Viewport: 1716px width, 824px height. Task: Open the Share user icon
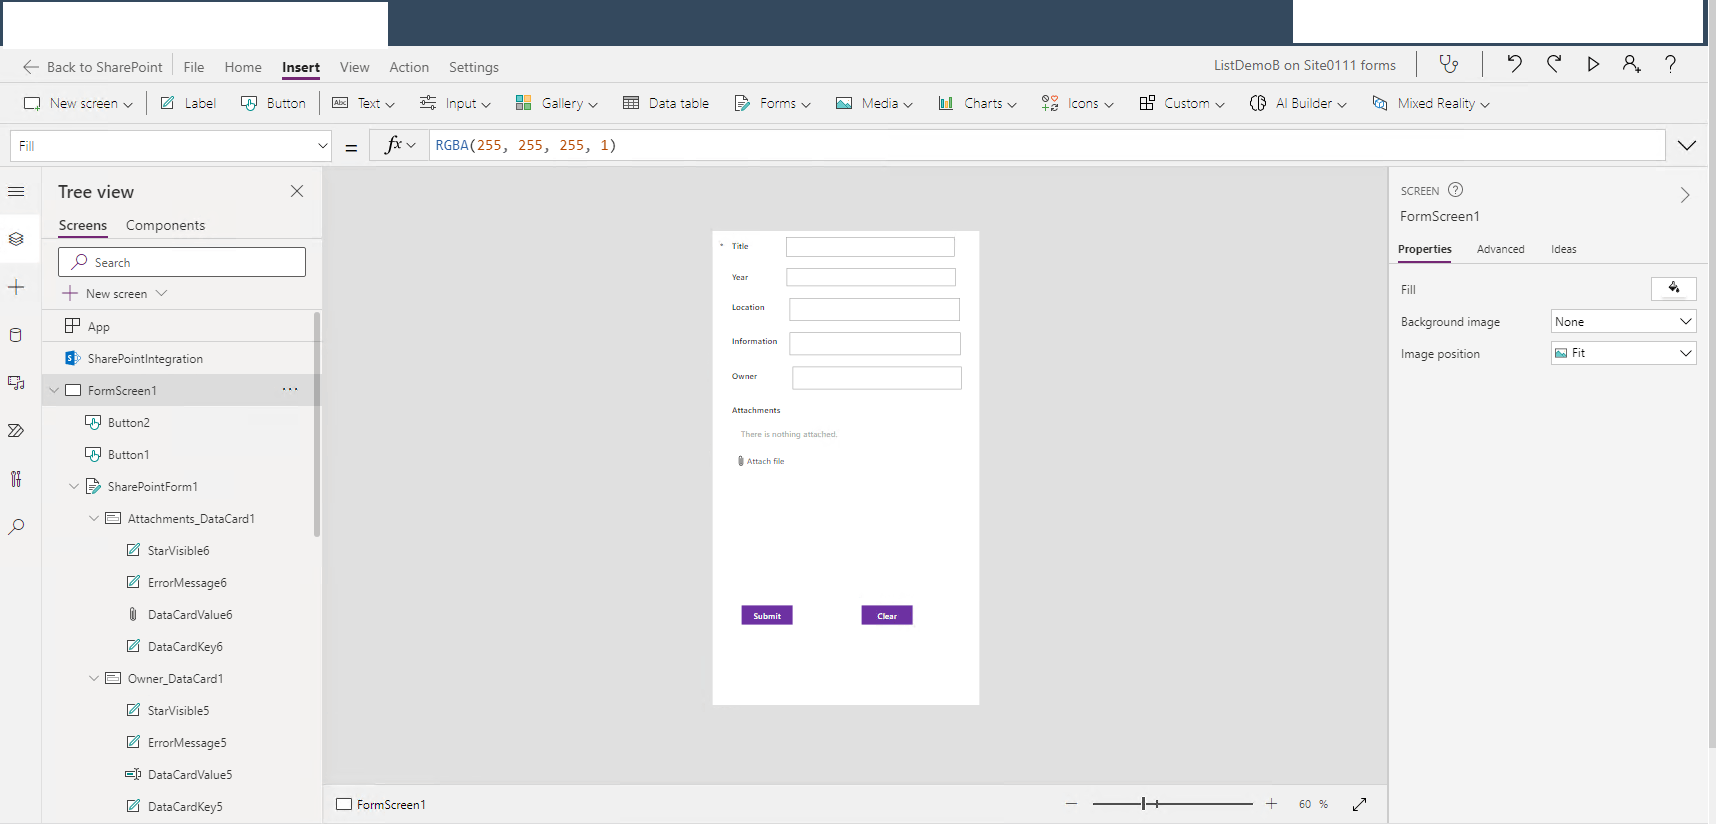[1632, 64]
